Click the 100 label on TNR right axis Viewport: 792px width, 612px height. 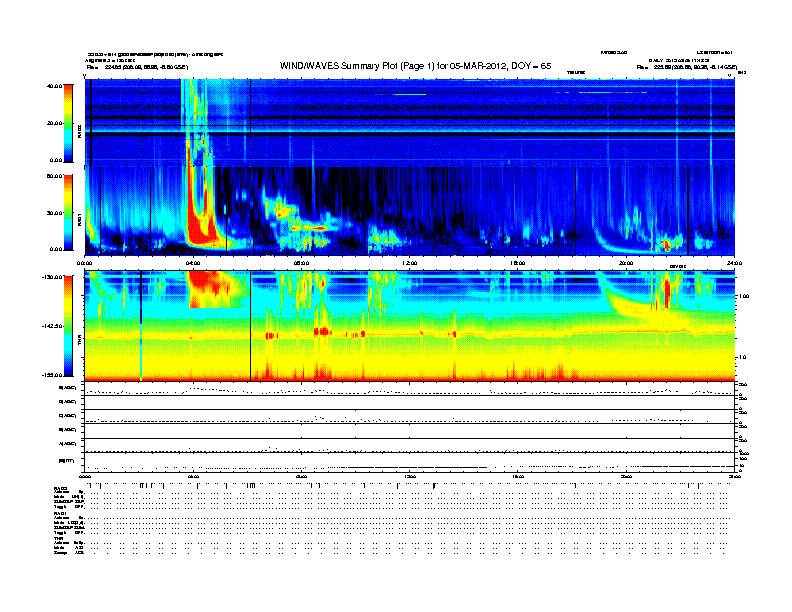[x=744, y=296]
